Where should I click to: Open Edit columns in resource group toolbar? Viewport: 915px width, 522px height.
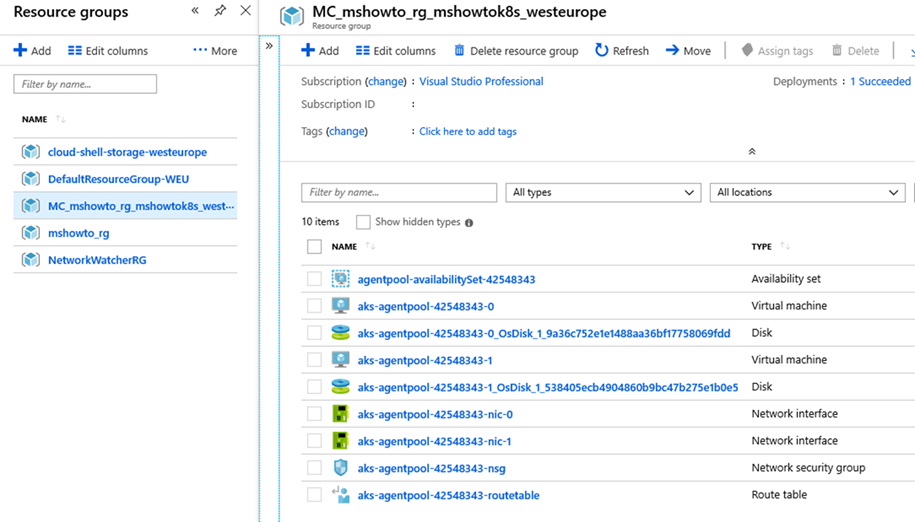tap(396, 51)
